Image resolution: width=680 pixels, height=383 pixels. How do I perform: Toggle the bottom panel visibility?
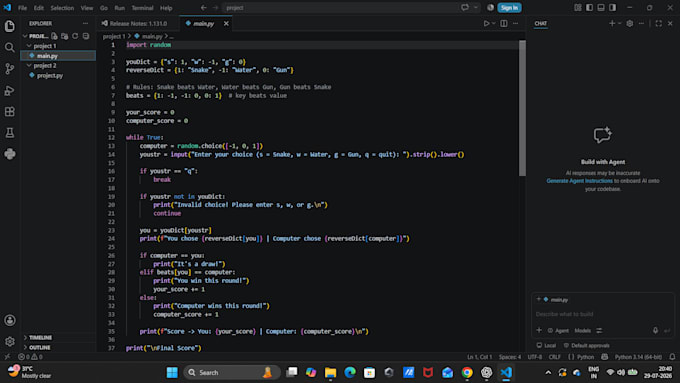click(x=601, y=8)
